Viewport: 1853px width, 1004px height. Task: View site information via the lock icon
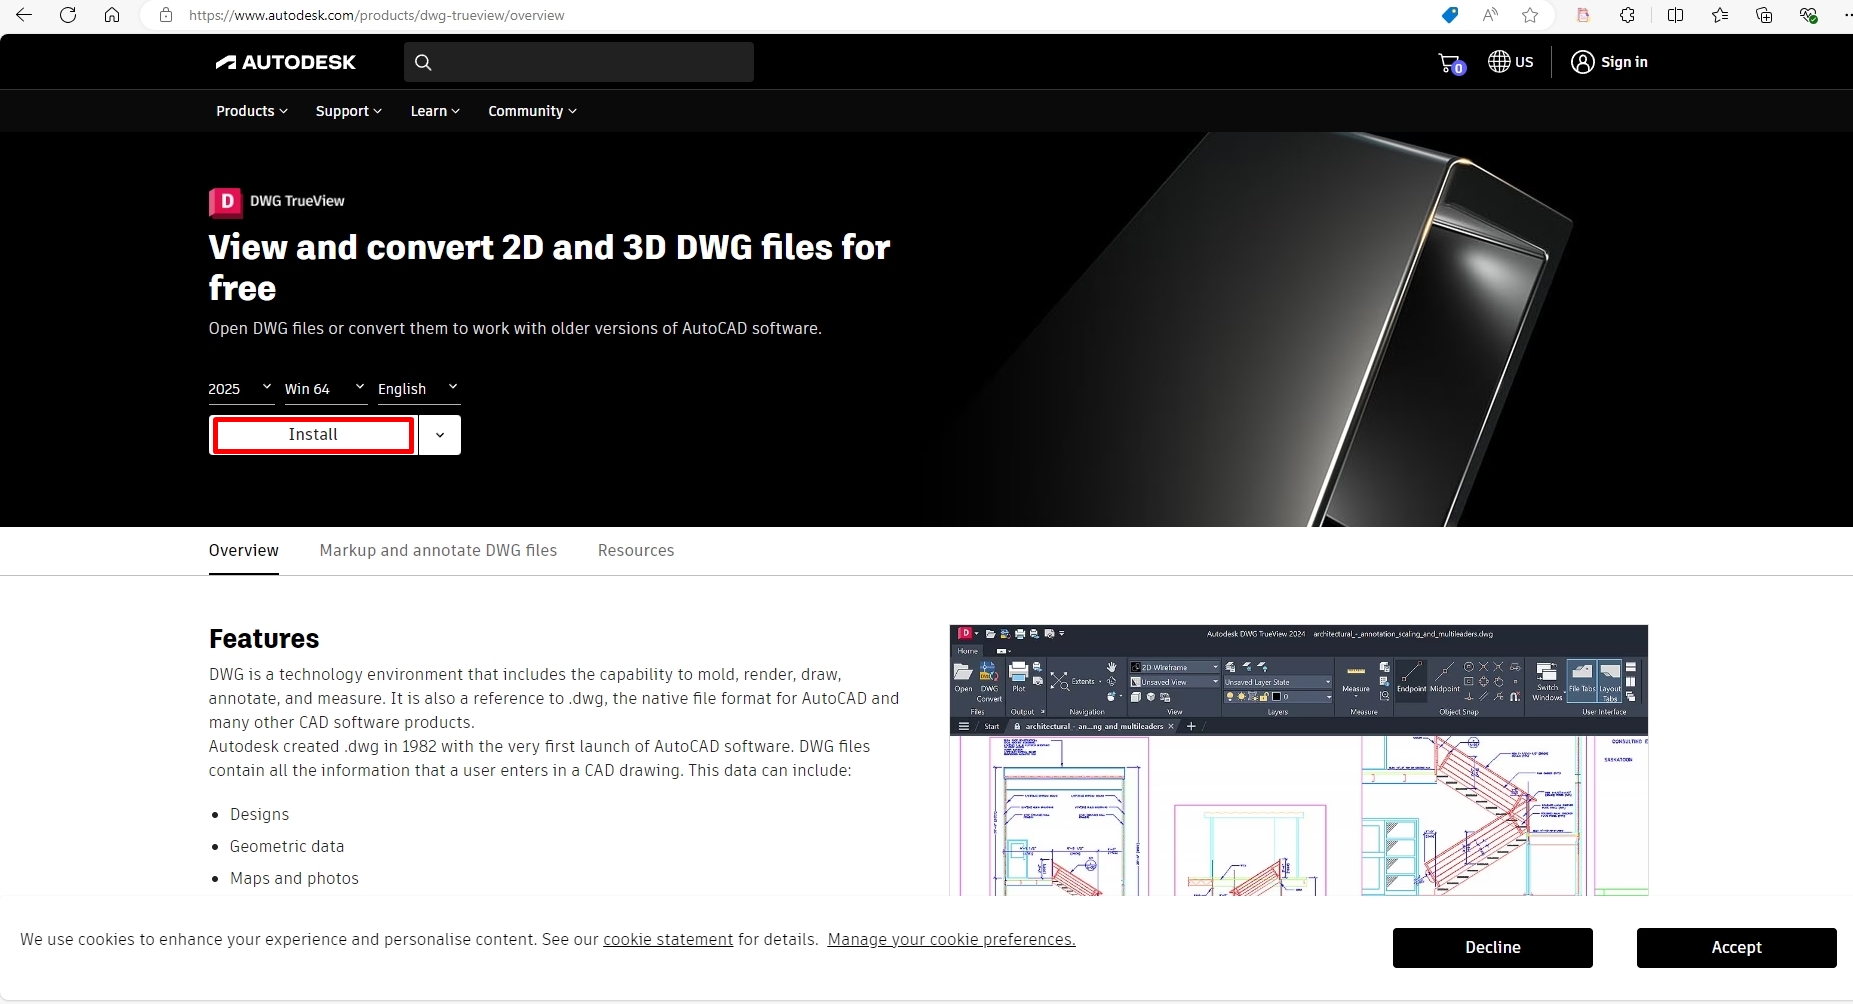[166, 15]
